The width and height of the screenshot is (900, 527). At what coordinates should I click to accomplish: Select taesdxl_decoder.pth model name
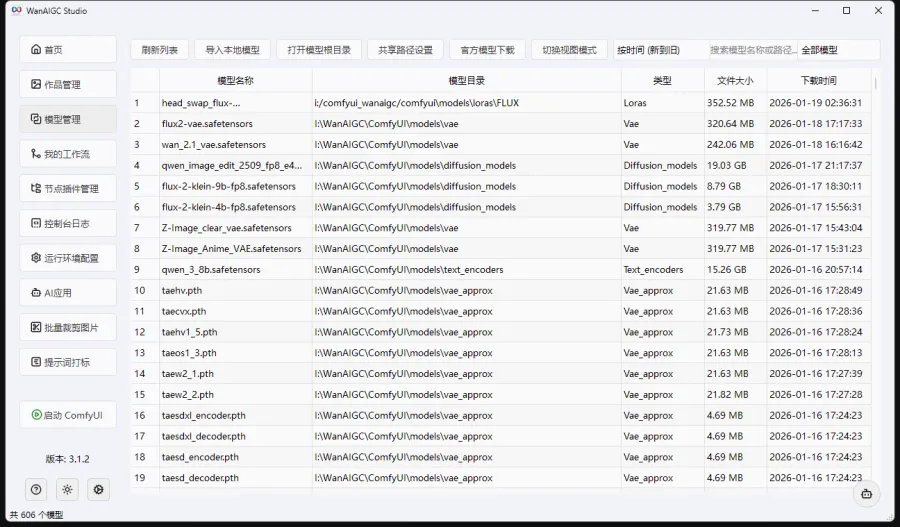tap(204, 436)
